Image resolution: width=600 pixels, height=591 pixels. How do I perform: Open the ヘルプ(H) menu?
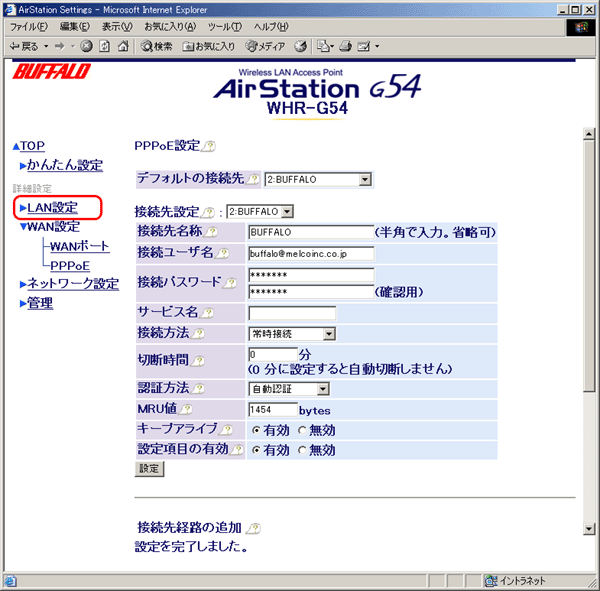pyautogui.click(x=271, y=26)
